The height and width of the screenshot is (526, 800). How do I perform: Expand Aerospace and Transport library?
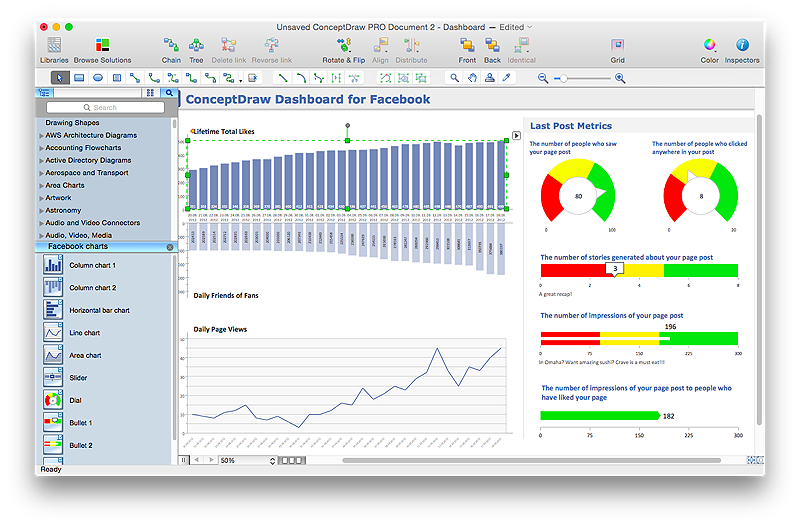[41, 173]
